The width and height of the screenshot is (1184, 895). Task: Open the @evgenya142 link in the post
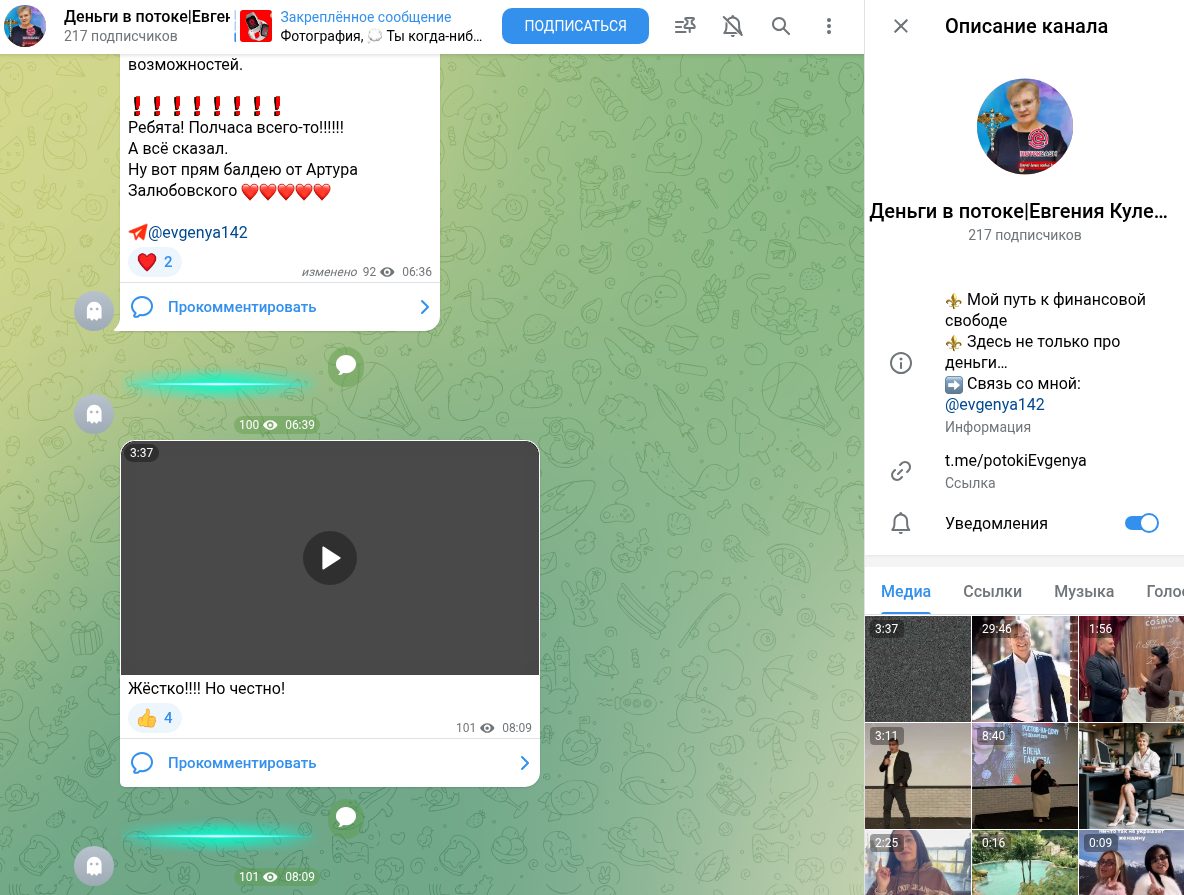(x=197, y=232)
